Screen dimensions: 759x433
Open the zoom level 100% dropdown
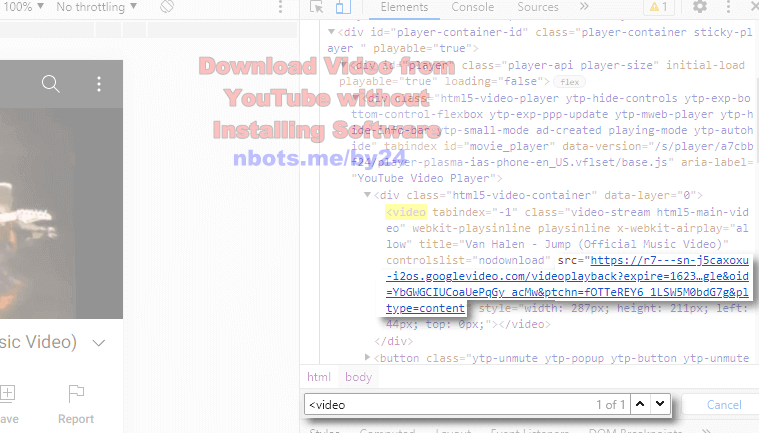coord(22,7)
